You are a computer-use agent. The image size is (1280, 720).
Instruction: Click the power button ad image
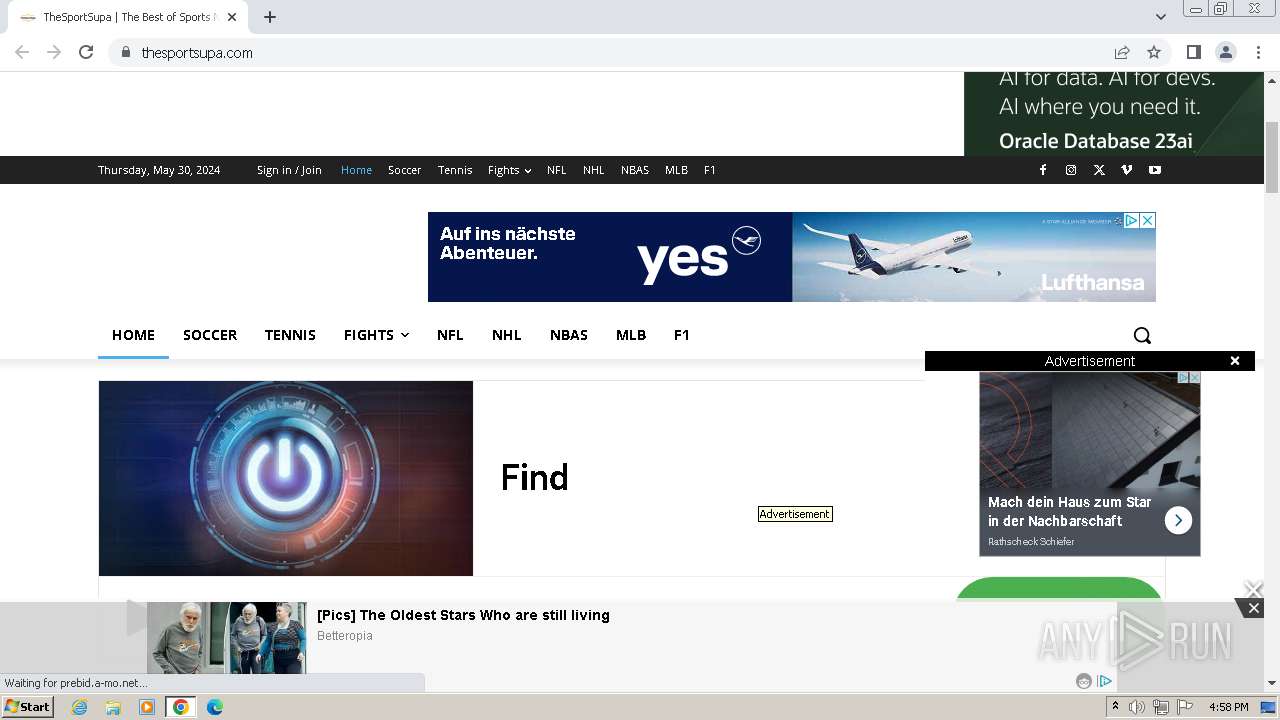(x=286, y=478)
